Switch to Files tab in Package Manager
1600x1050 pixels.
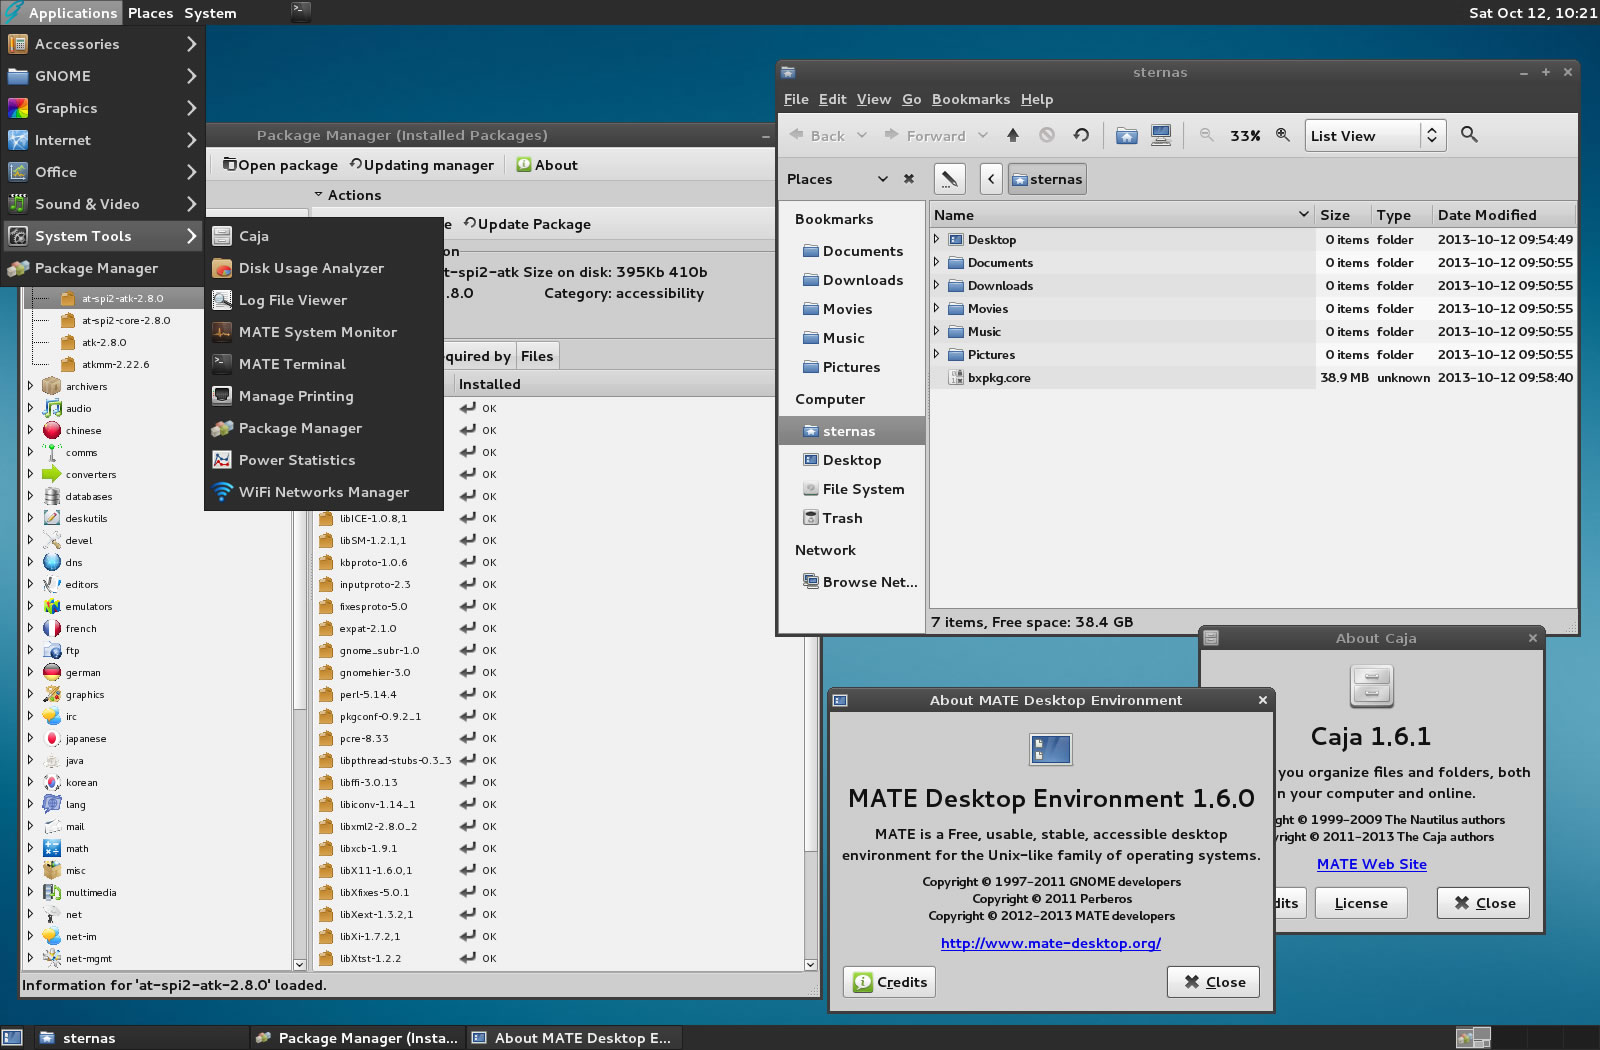(537, 356)
